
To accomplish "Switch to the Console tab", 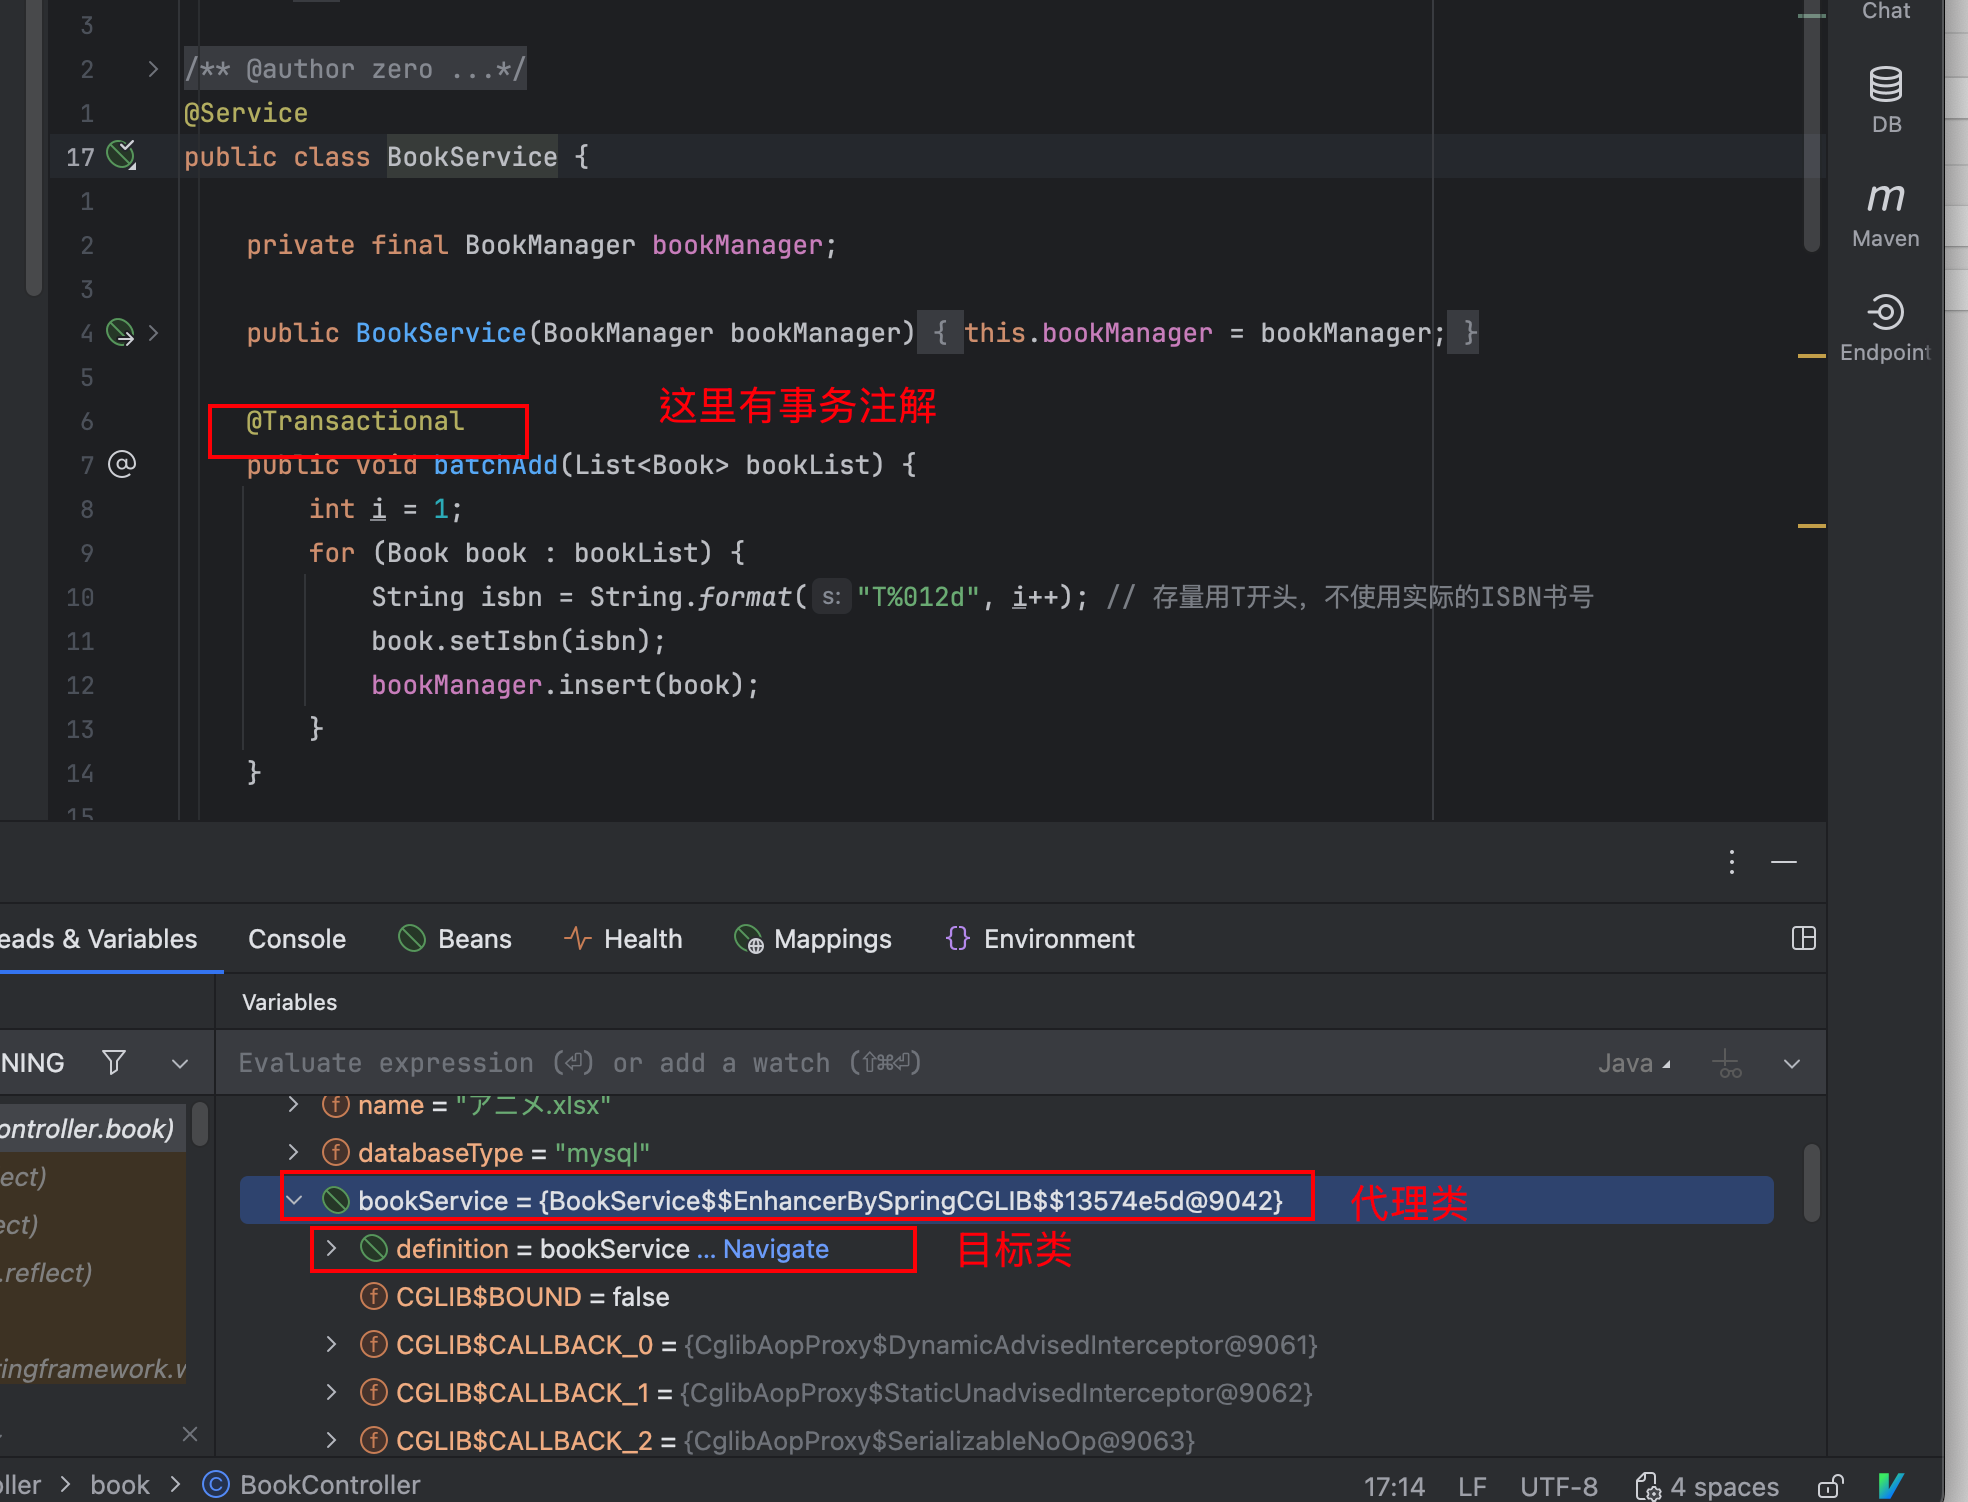I will point(297,939).
